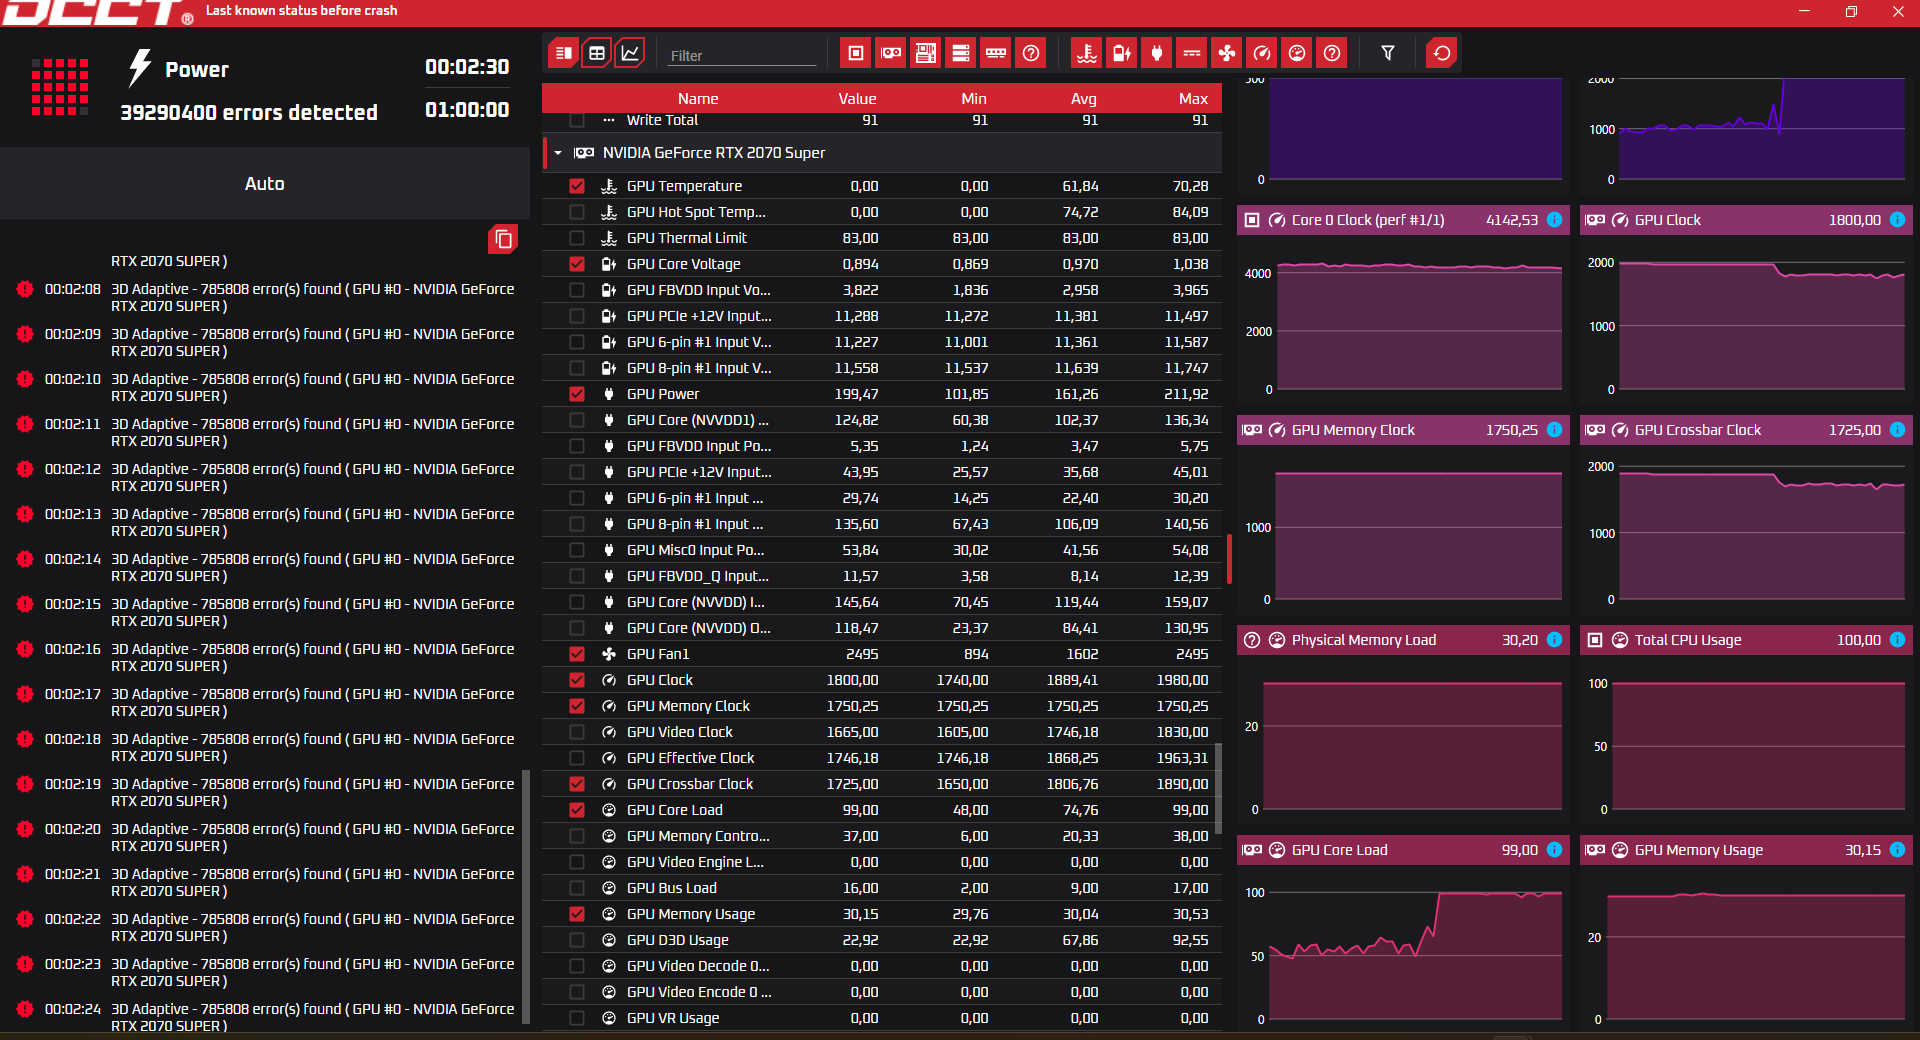
Task: Sort the table by the Max column
Action: pyautogui.click(x=1193, y=99)
